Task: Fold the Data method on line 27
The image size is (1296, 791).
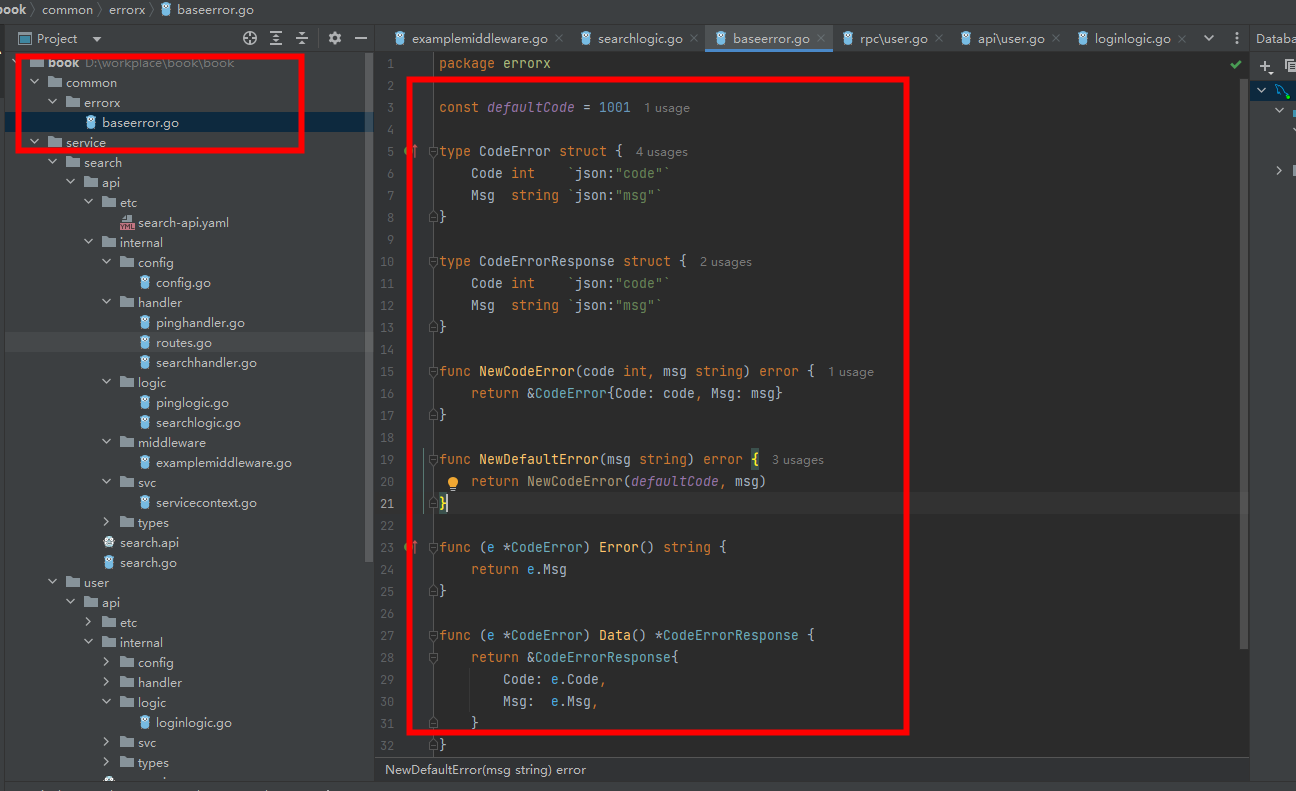Action: coord(431,634)
